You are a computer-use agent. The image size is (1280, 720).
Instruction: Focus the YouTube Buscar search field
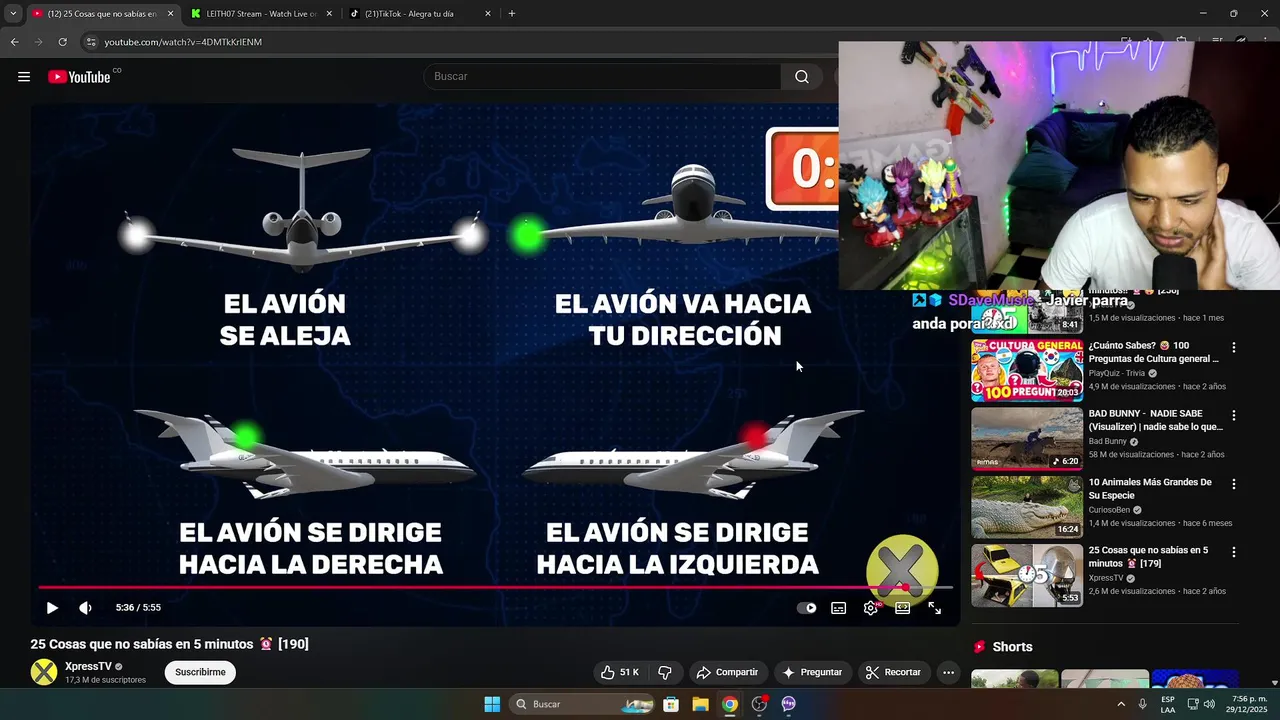click(603, 77)
